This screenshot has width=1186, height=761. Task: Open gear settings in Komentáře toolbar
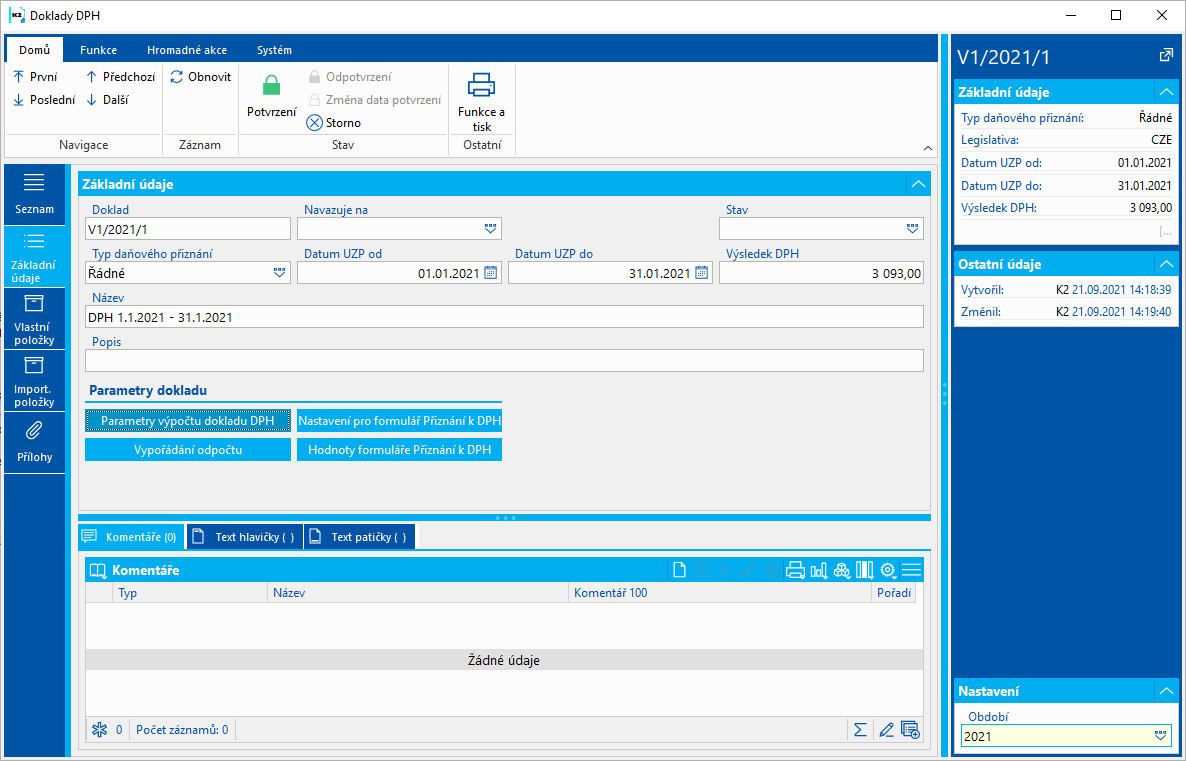pos(888,570)
